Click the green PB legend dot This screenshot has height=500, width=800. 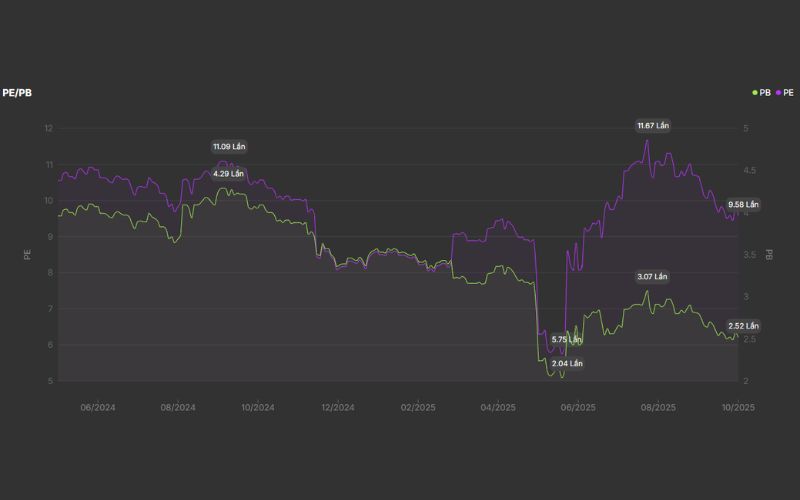pos(755,92)
